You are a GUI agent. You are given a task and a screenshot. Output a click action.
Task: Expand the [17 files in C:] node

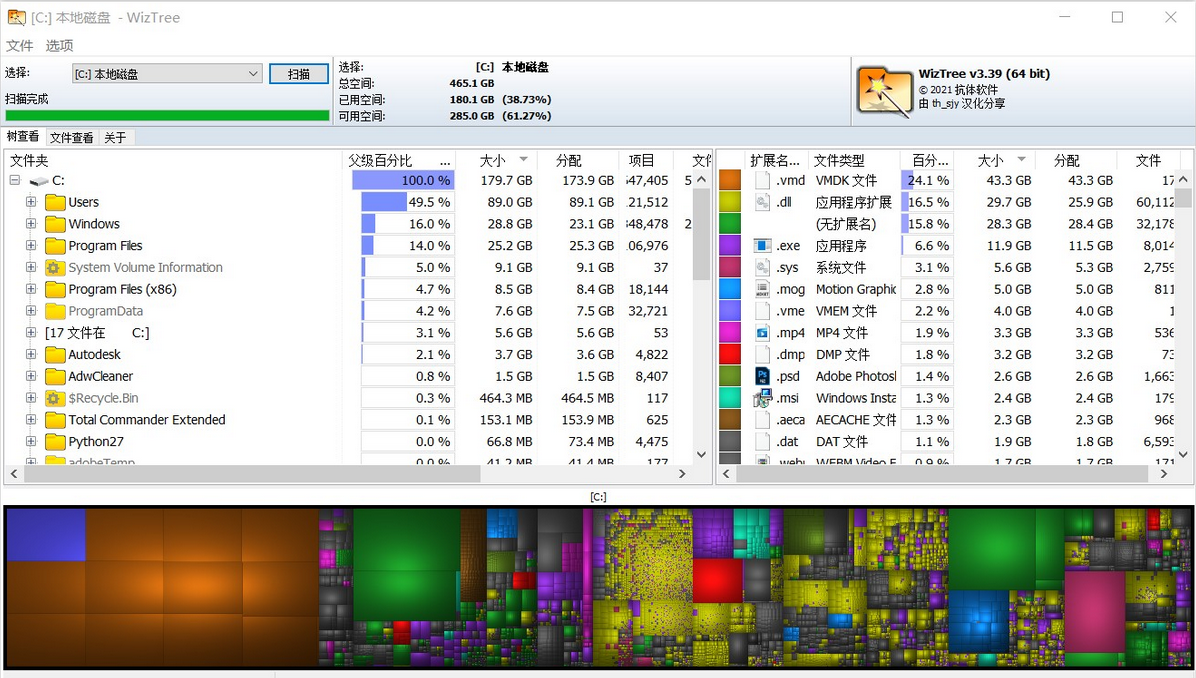(x=31, y=333)
